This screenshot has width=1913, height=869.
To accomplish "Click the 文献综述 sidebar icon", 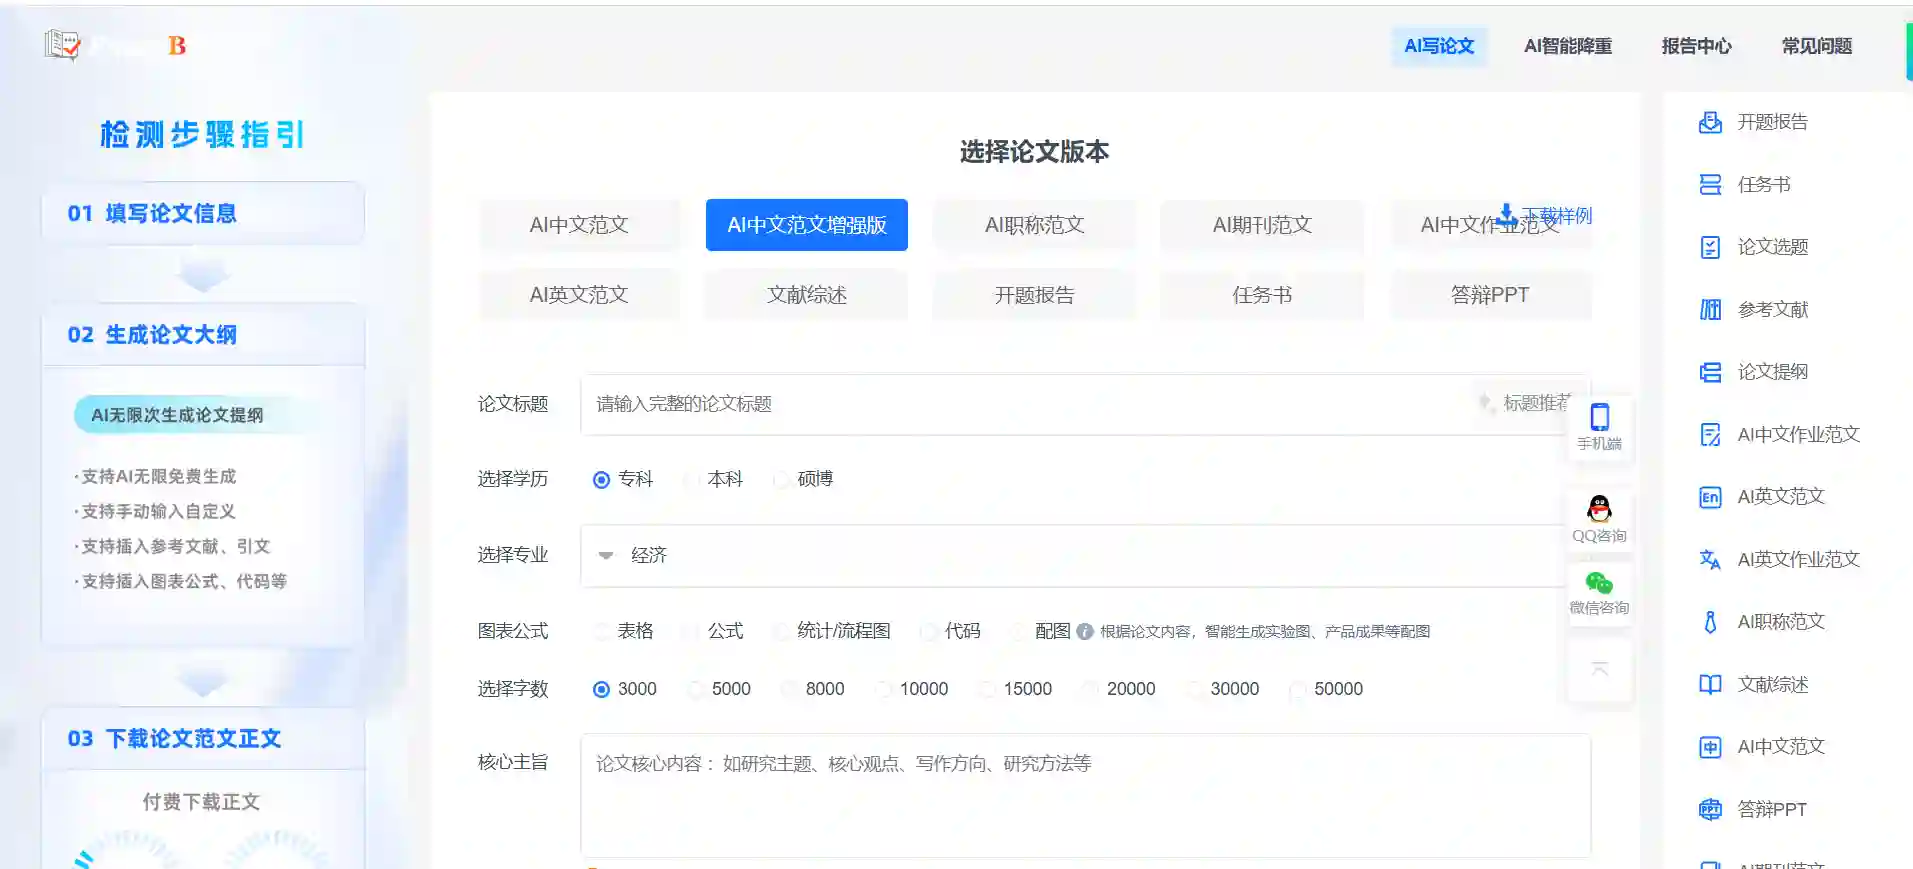I will (1710, 685).
